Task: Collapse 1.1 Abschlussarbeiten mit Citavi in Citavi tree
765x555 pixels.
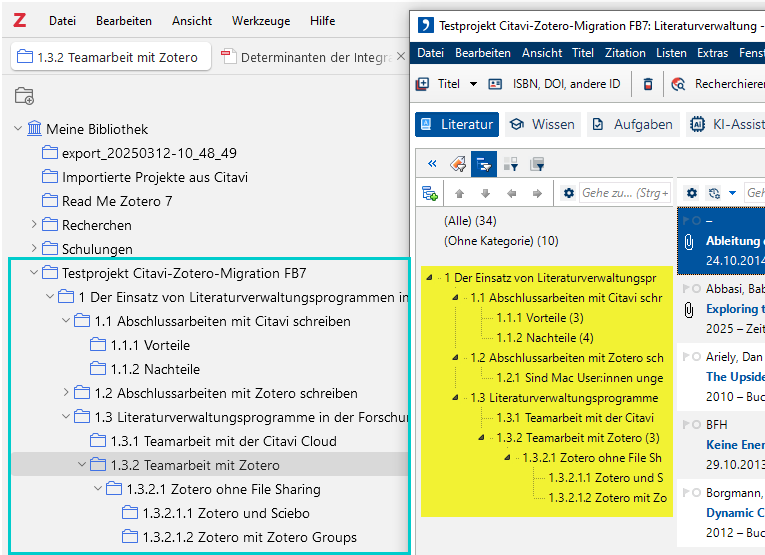Action: (x=455, y=297)
